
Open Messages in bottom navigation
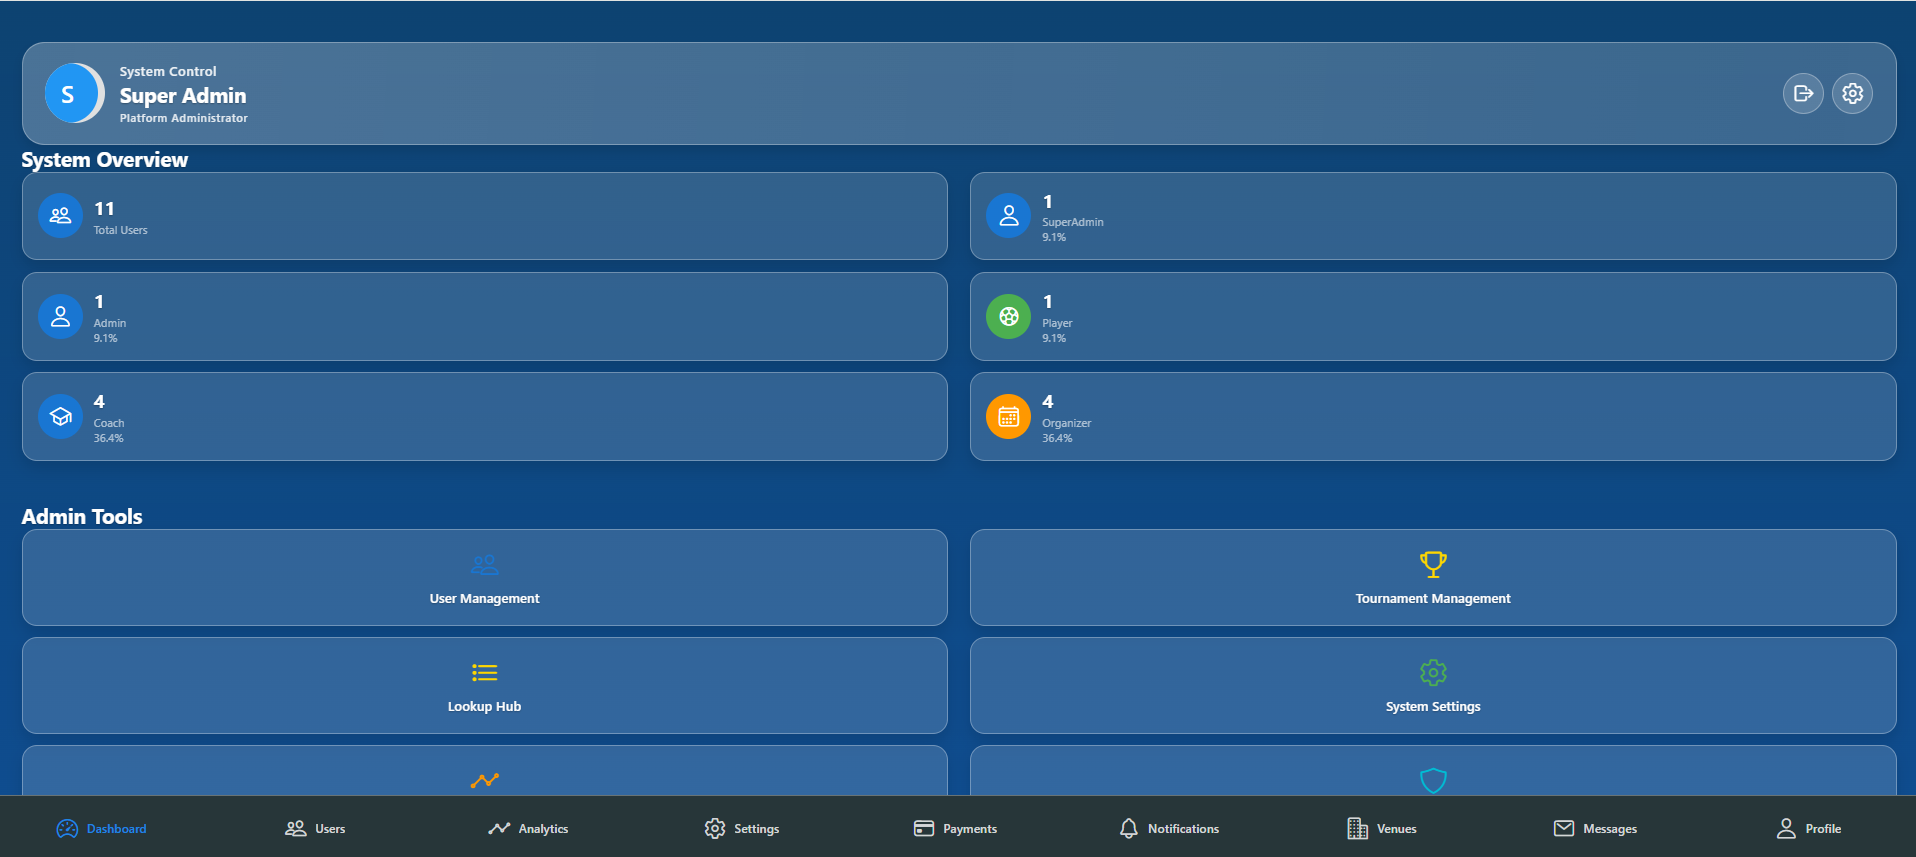1595,829
